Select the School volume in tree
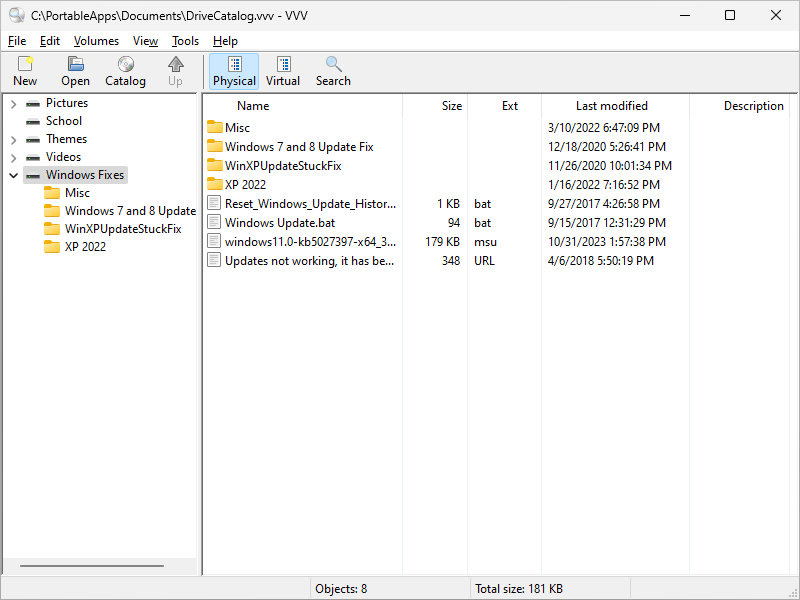Screen dimensions: 800x600 click(64, 121)
